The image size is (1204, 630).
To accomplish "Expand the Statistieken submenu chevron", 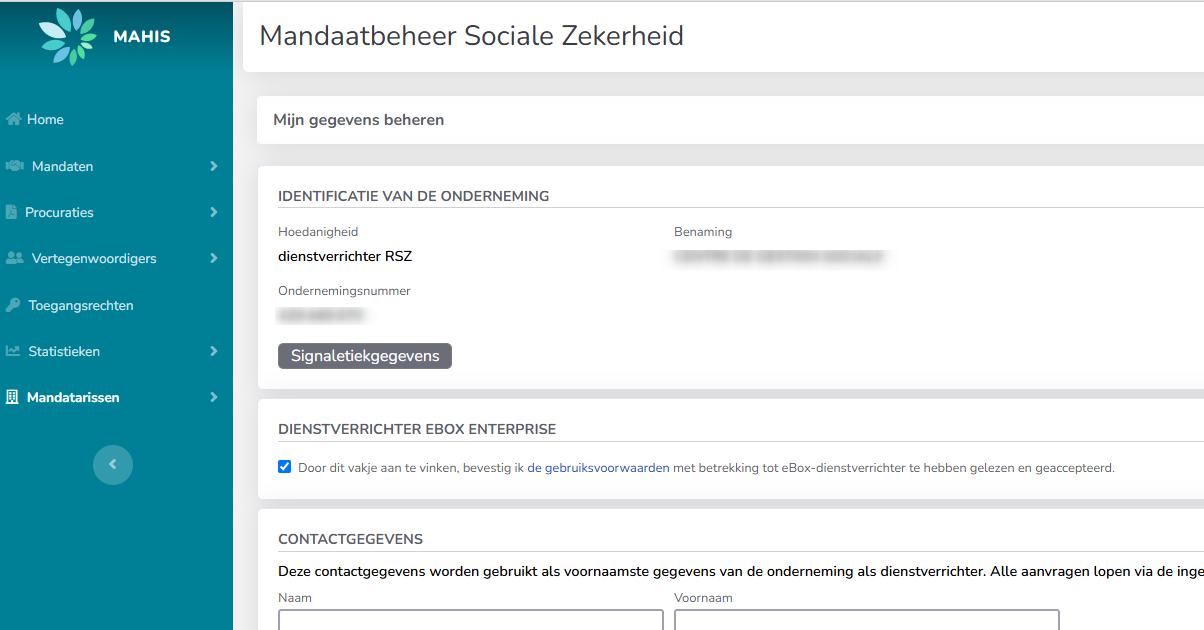I will coord(213,351).
